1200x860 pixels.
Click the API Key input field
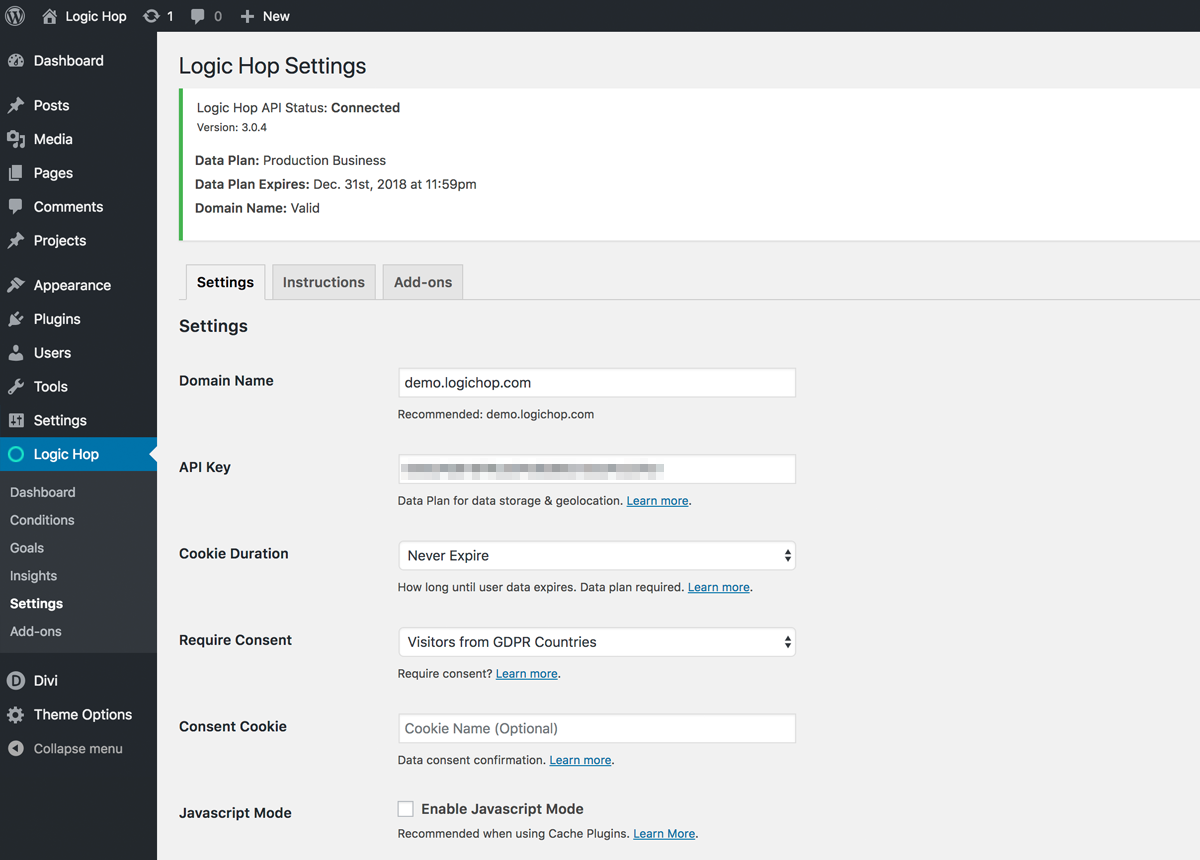click(x=597, y=469)
